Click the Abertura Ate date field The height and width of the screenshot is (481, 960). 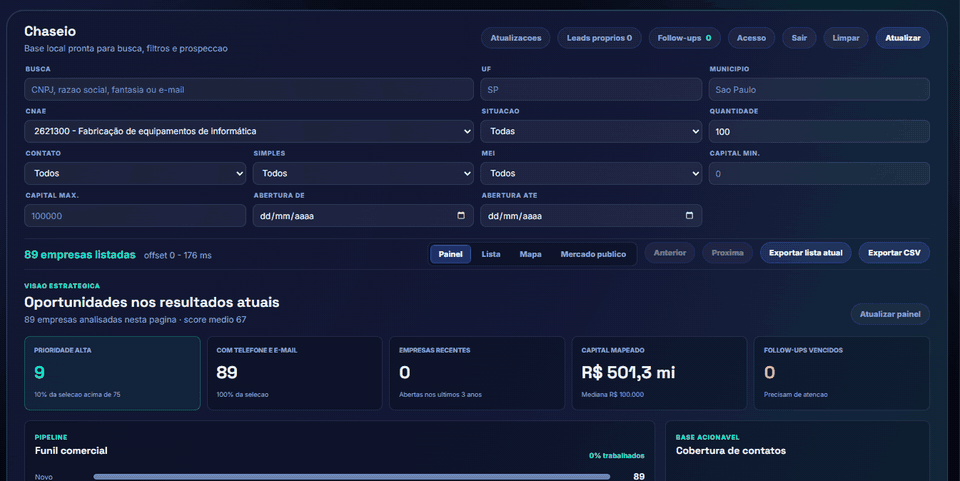[x=591, y=216]
